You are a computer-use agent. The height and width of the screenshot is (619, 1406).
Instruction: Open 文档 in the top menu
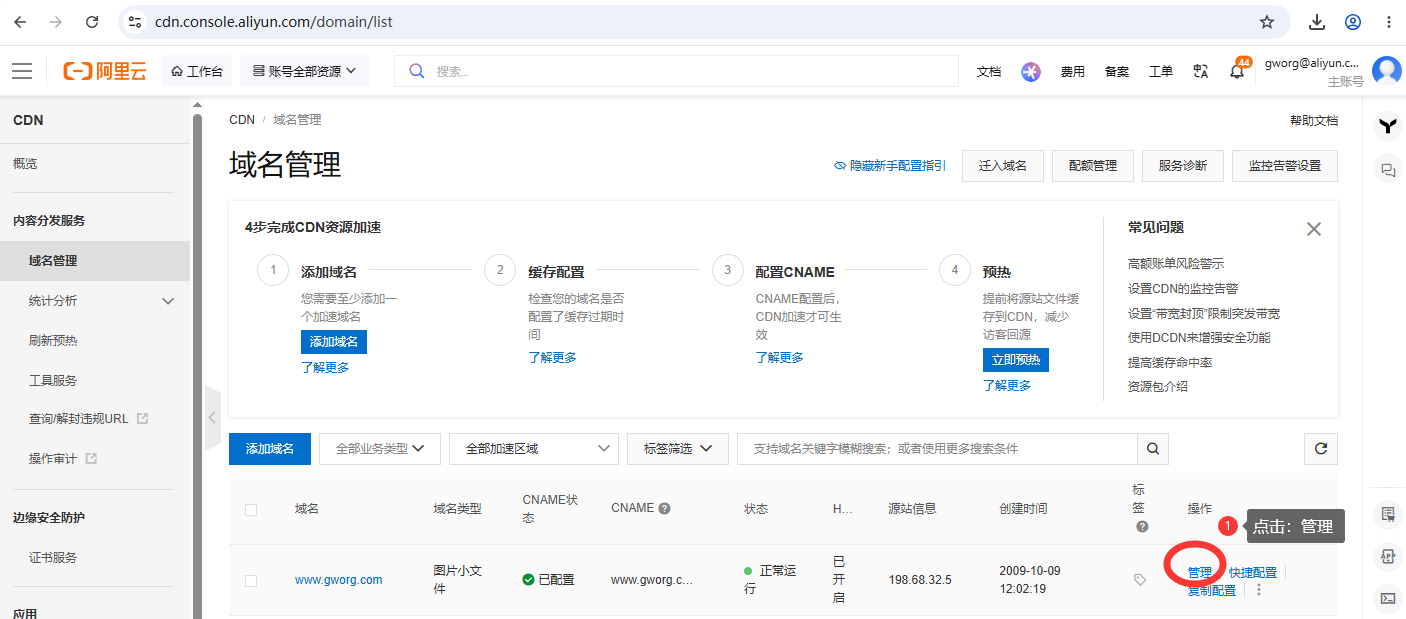tap(989, 72)
